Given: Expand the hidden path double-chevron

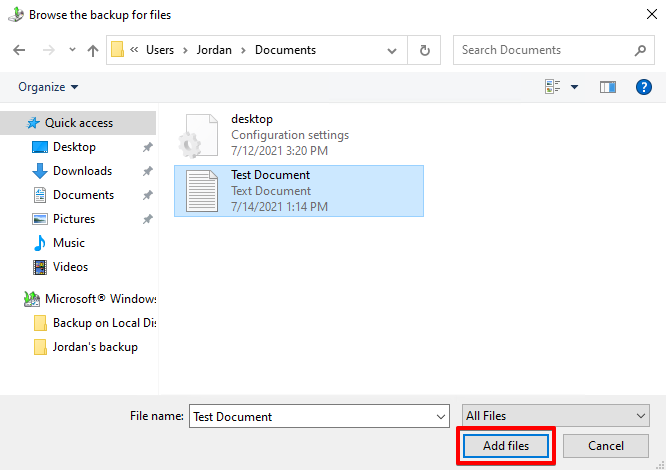Looking at the screenshot, I should (134, 50).
